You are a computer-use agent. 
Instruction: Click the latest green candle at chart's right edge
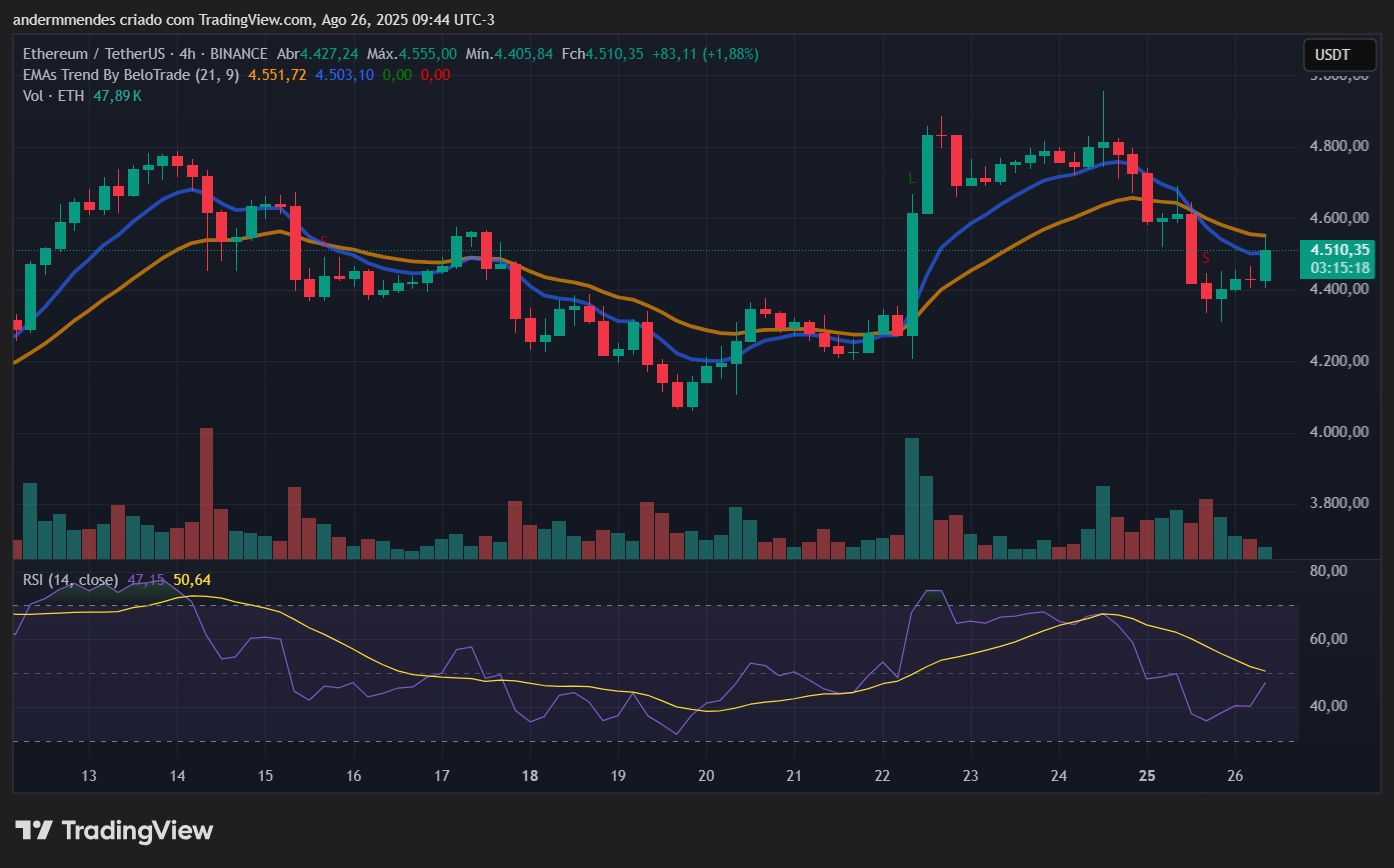click(1265, 265)
